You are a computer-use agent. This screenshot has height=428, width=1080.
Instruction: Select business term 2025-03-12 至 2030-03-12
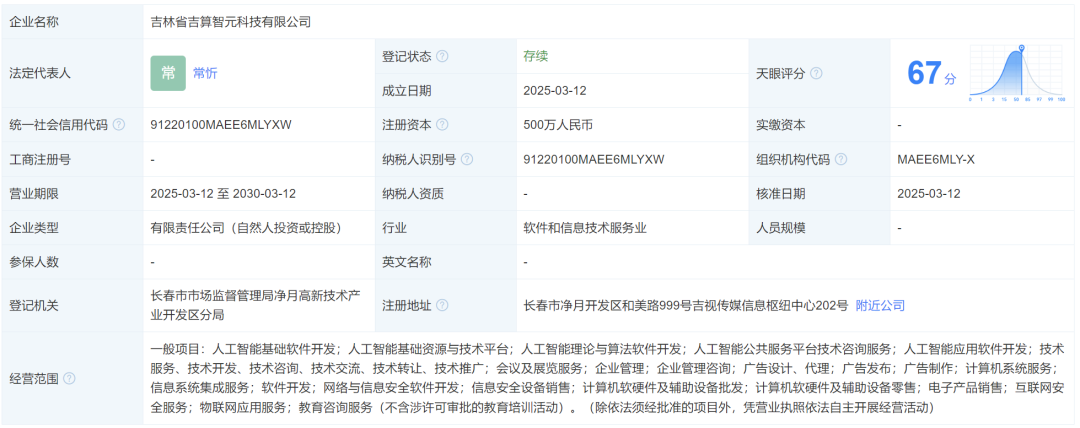click(223, 194)
